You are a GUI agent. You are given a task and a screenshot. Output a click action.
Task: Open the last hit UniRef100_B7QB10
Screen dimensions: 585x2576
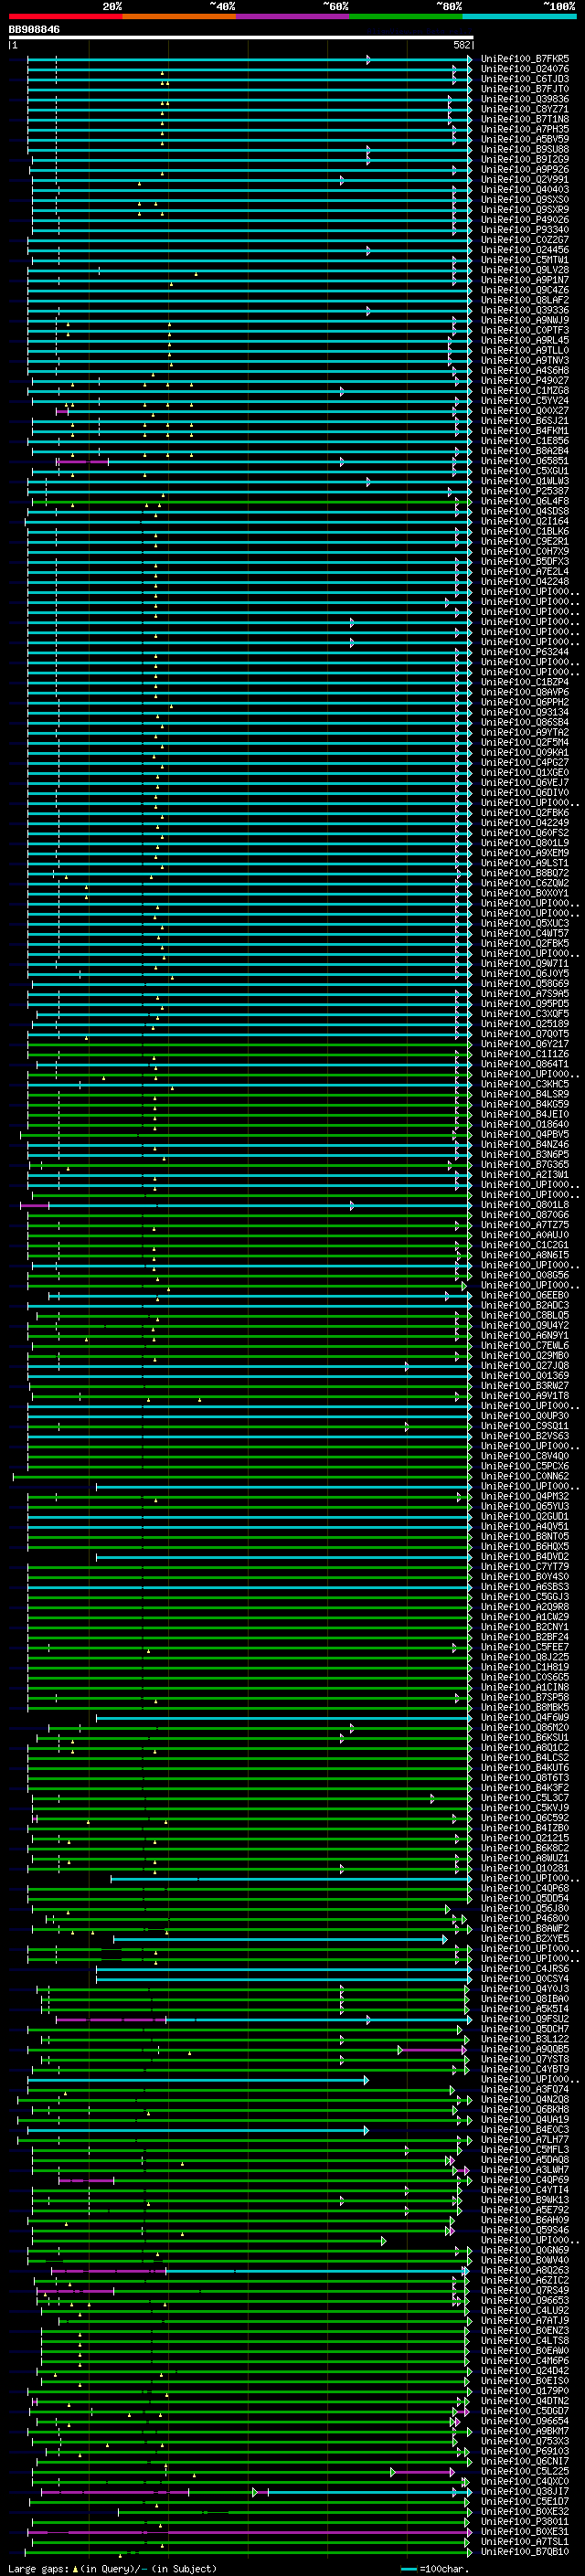click(x=524, y=2551)
